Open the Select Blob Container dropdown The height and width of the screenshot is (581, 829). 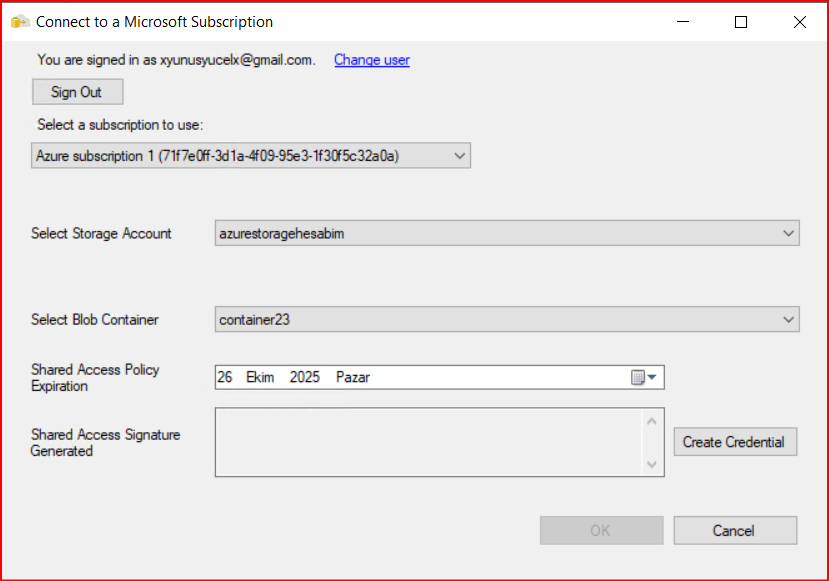788,320
